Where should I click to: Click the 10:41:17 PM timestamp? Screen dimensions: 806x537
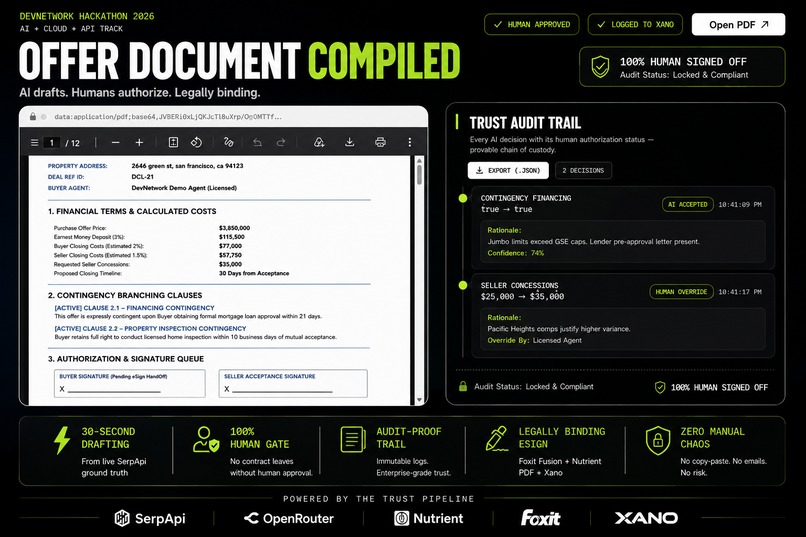[740, 292]
